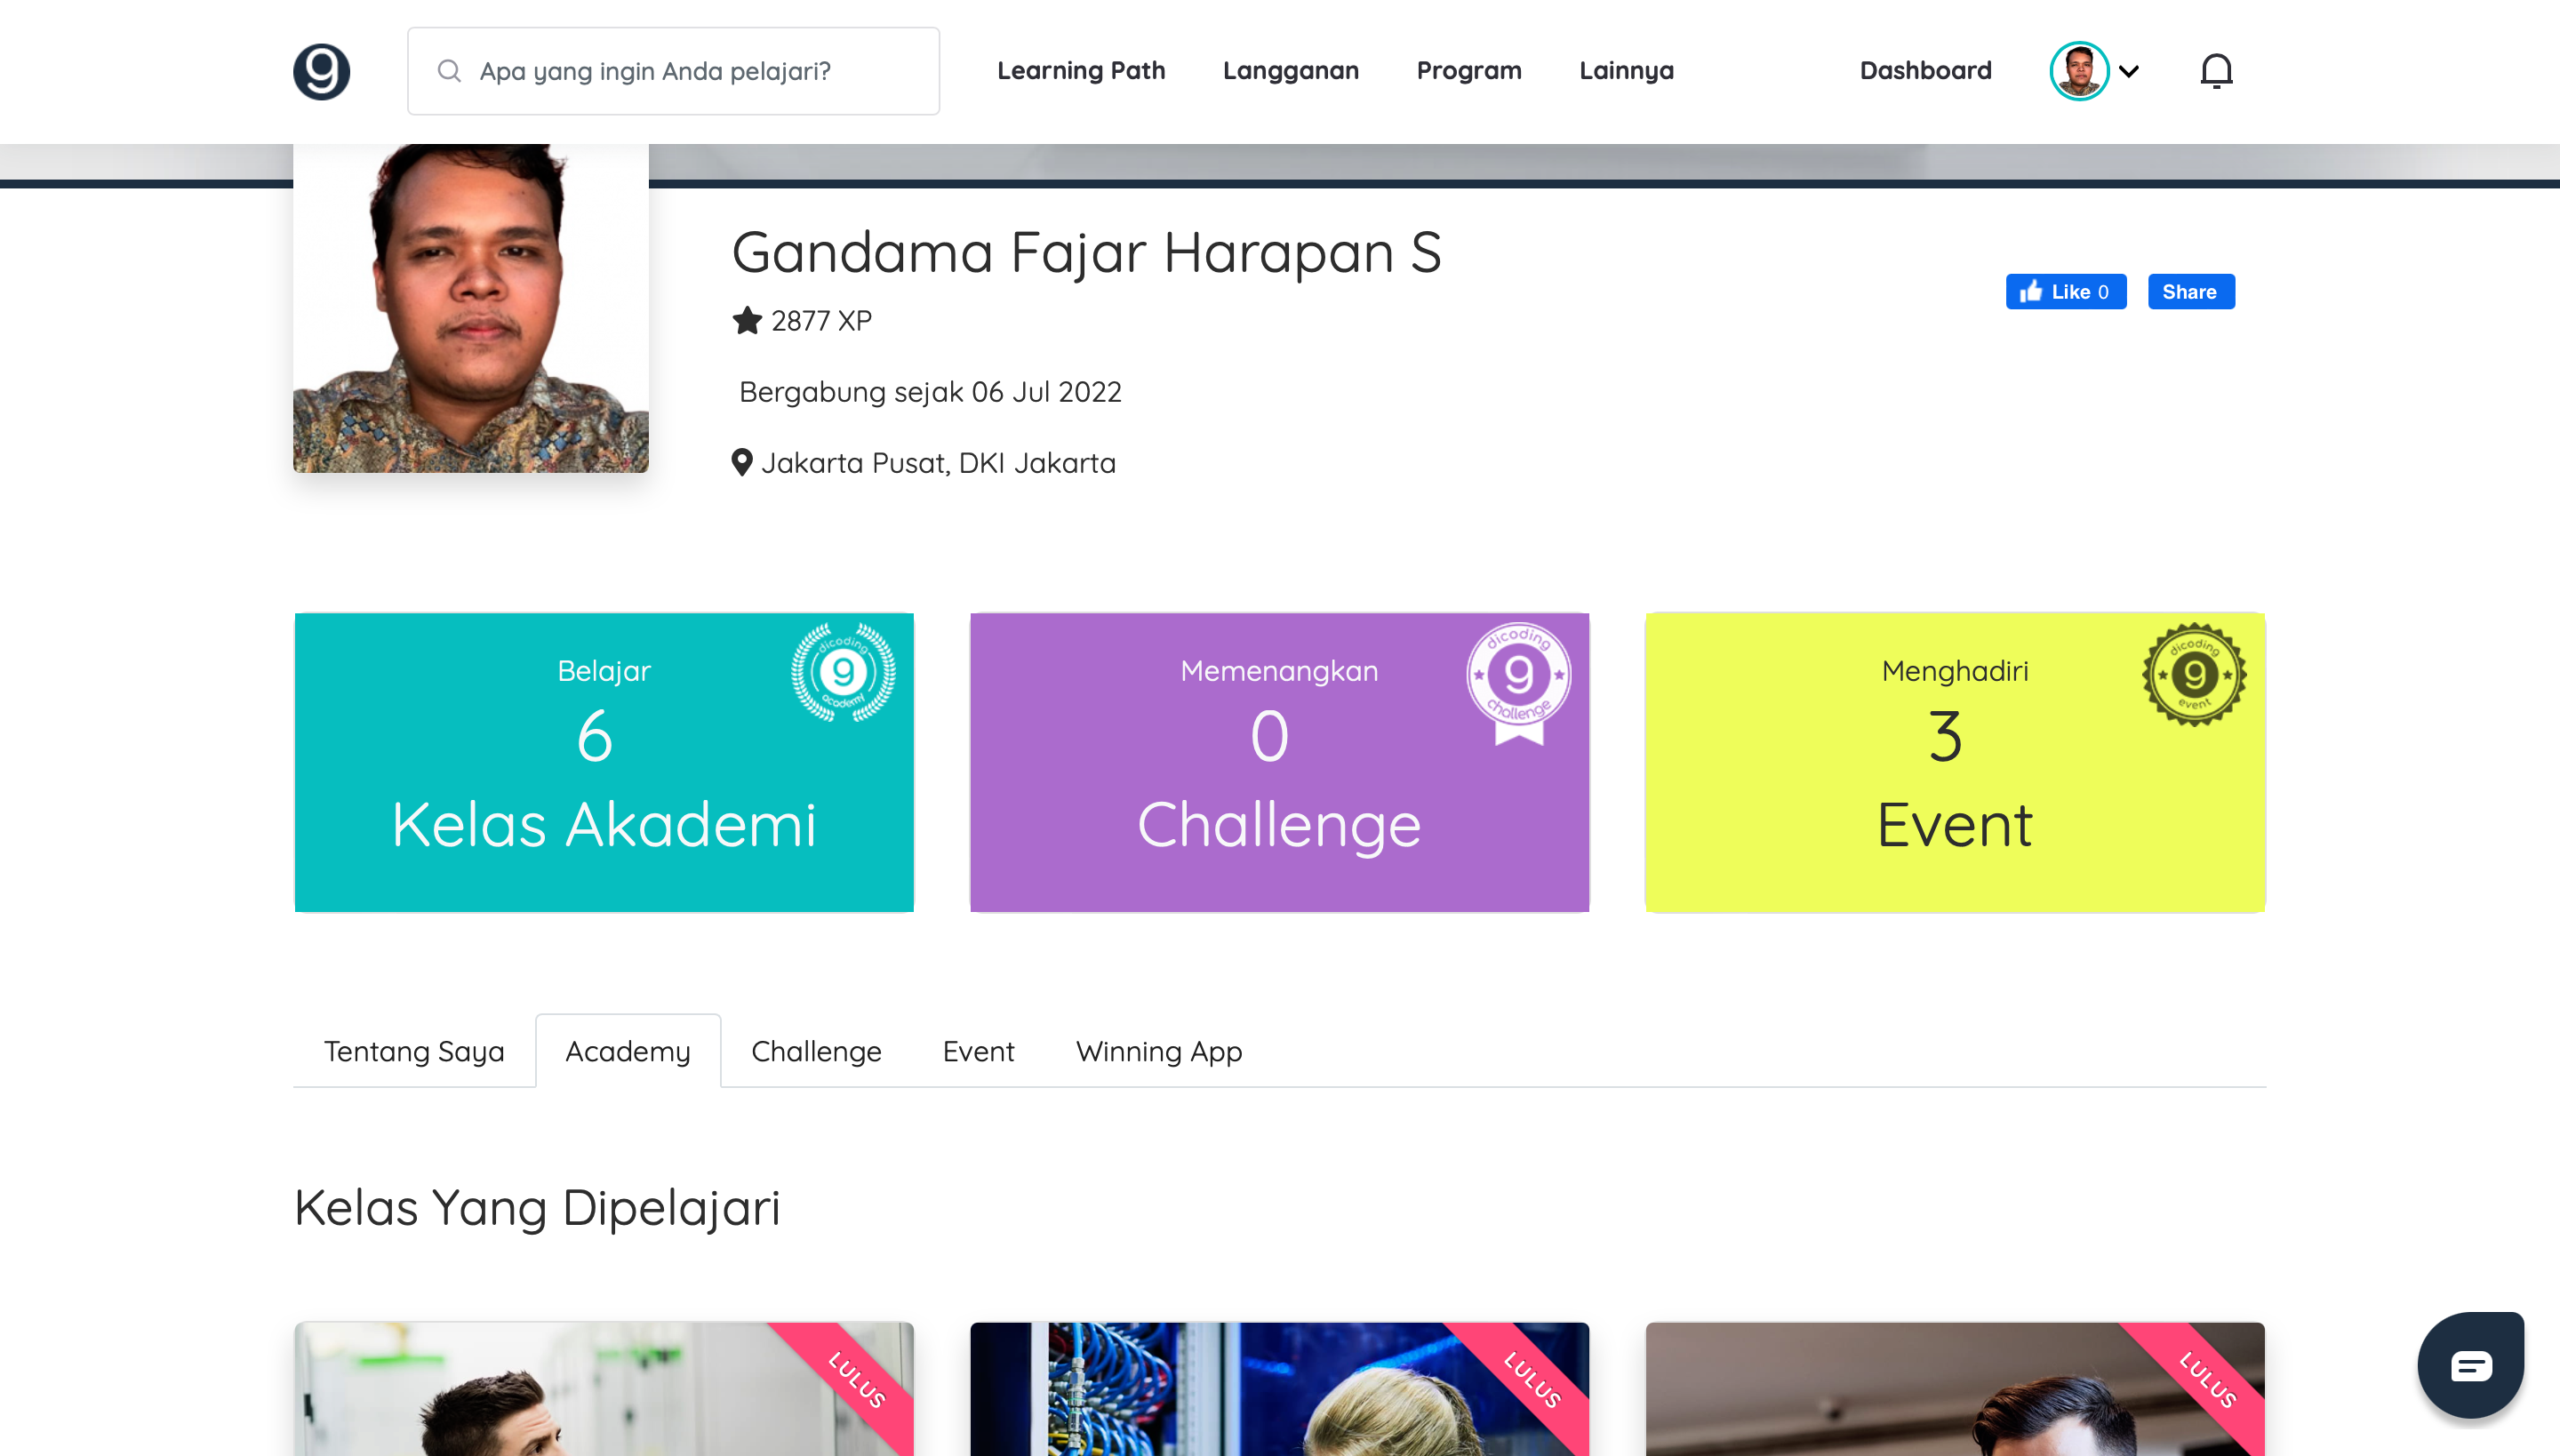Click the search magnifier icon
The image size is (2560, 1456).
point(449,70)
